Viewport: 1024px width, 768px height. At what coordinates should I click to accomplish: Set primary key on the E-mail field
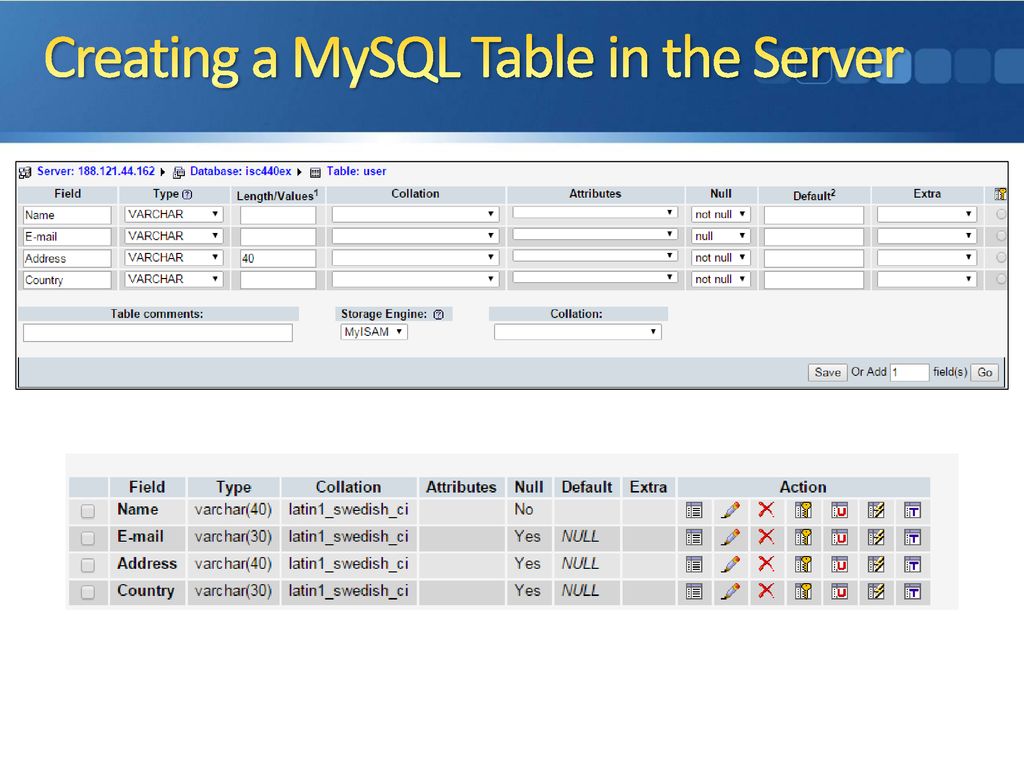click(x=803, y=538)
